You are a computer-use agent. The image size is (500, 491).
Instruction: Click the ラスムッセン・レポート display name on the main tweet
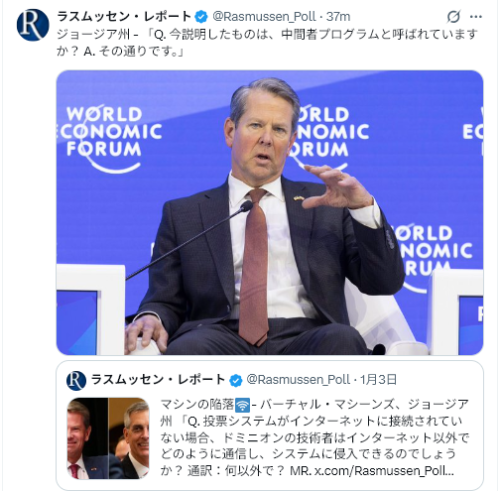point(124,16)
